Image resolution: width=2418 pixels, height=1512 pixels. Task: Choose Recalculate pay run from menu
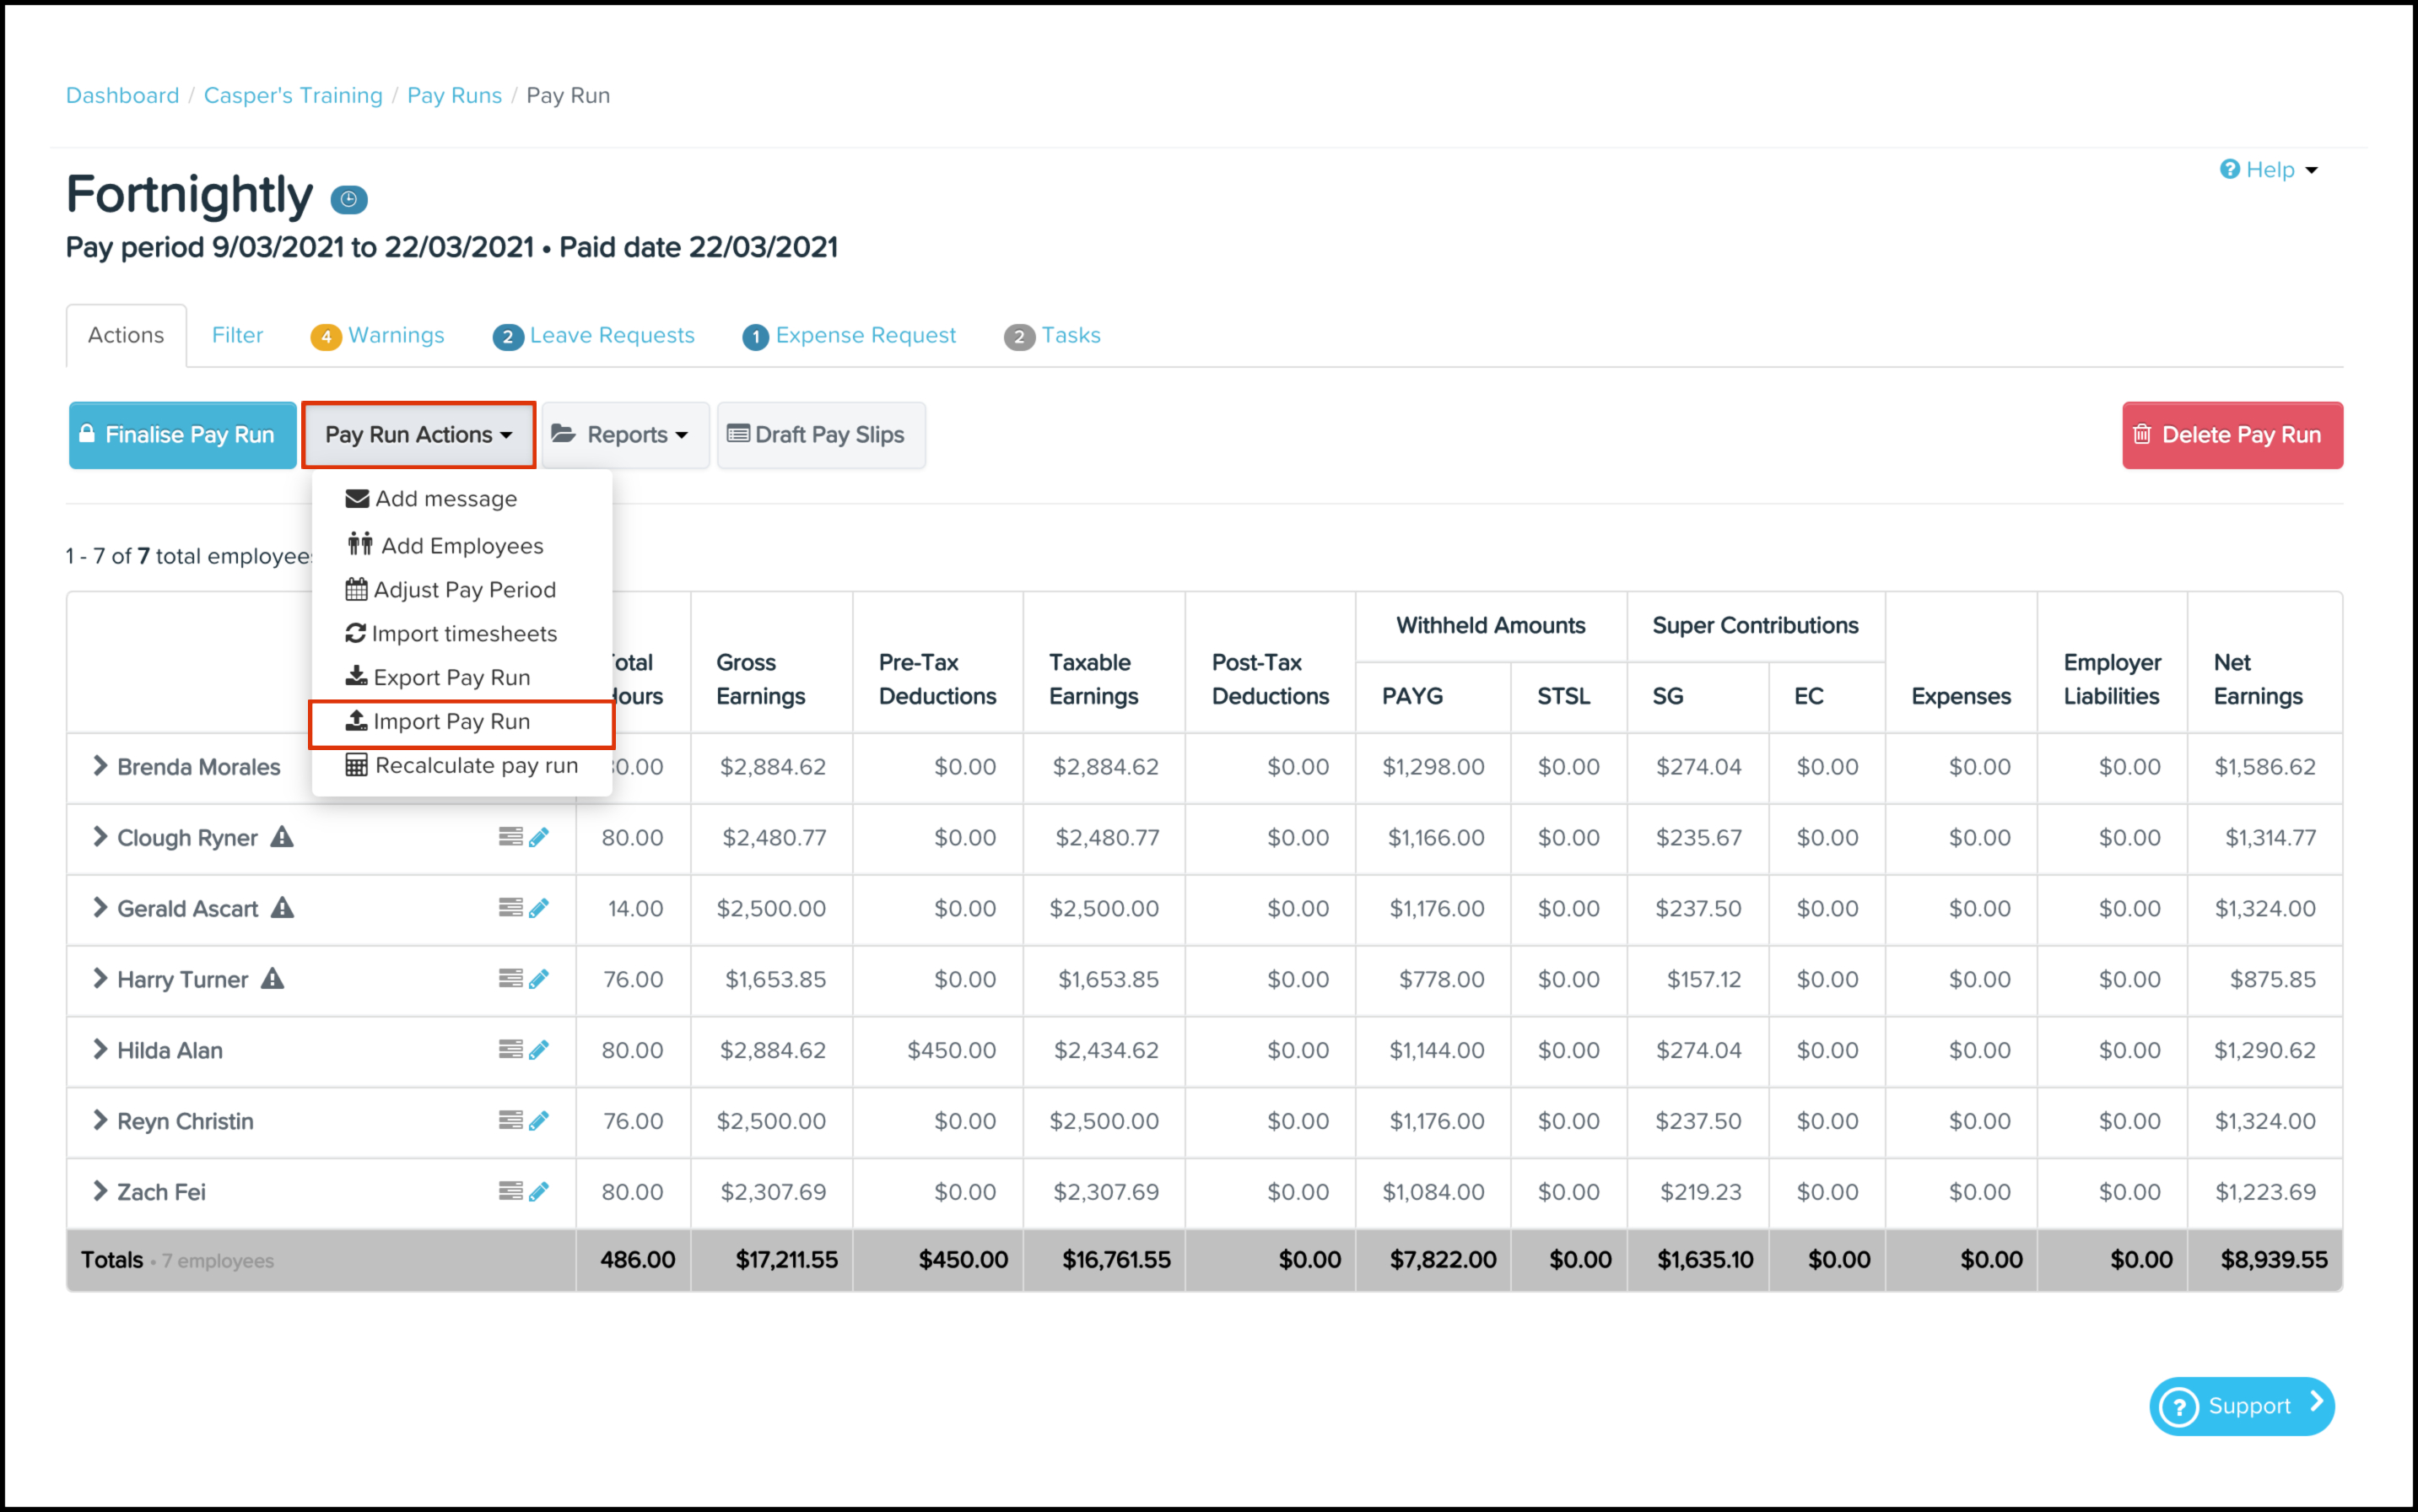coord(476,766)
